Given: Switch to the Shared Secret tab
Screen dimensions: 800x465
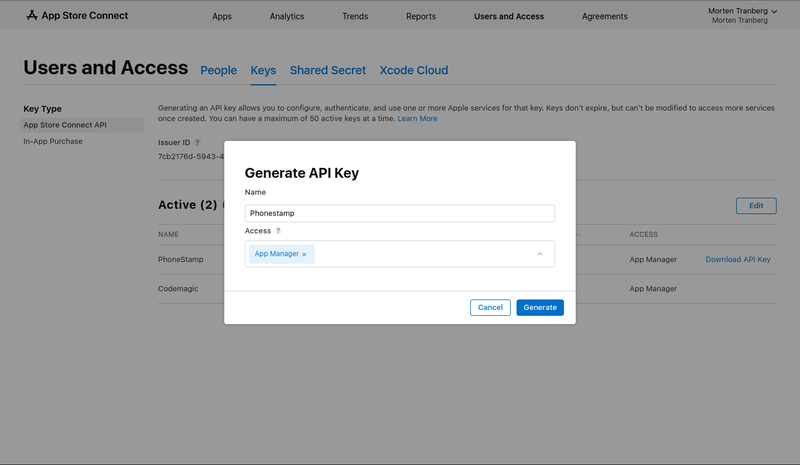Looking at the screenshot, I should point(328,70).
